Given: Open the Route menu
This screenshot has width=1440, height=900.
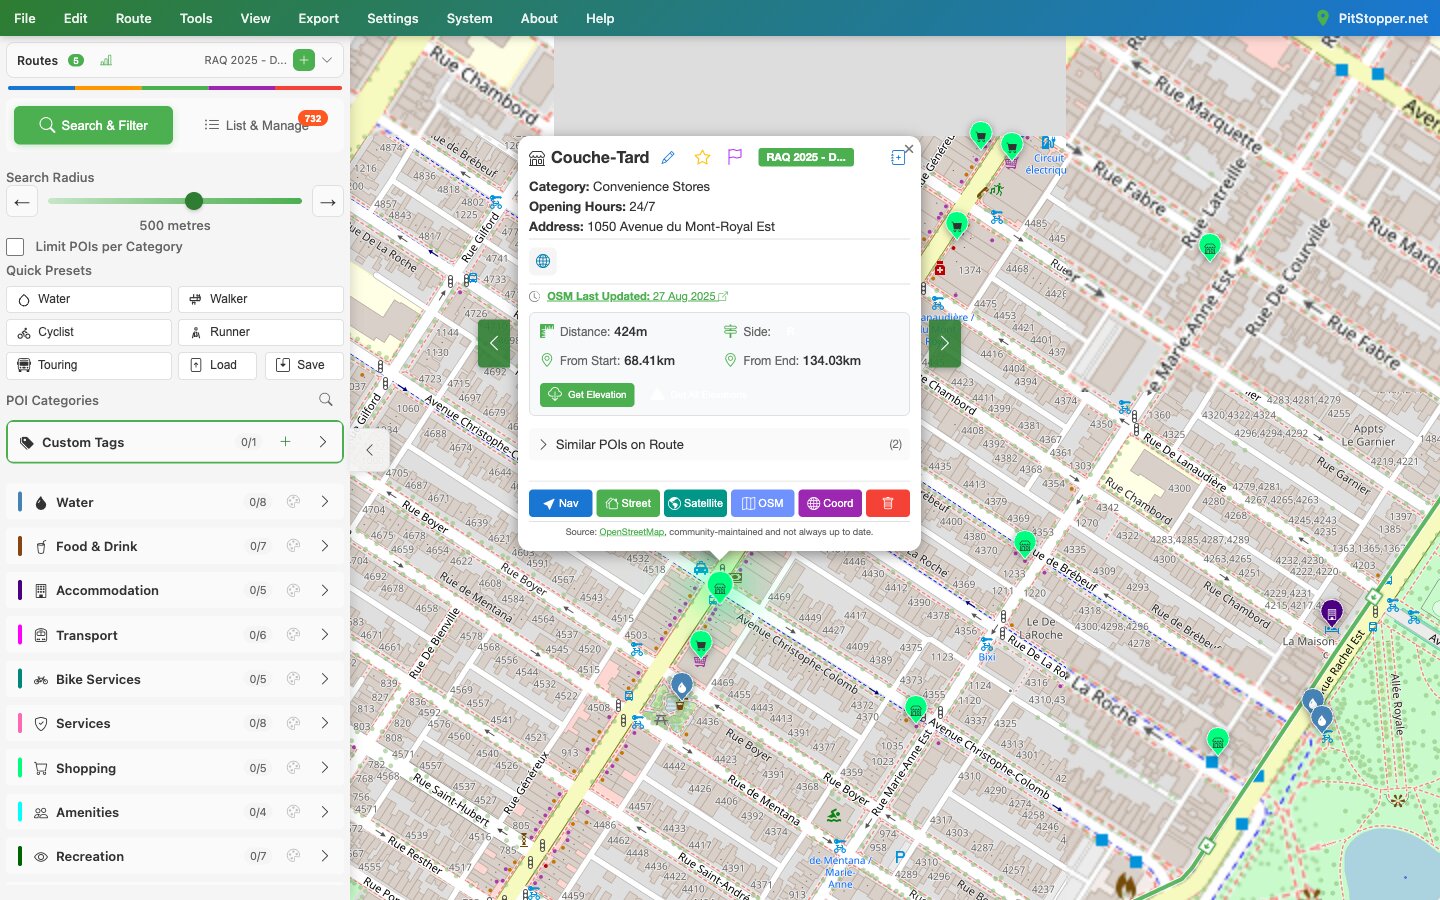Looking at the screenshot, I should [x=134, y=18].
